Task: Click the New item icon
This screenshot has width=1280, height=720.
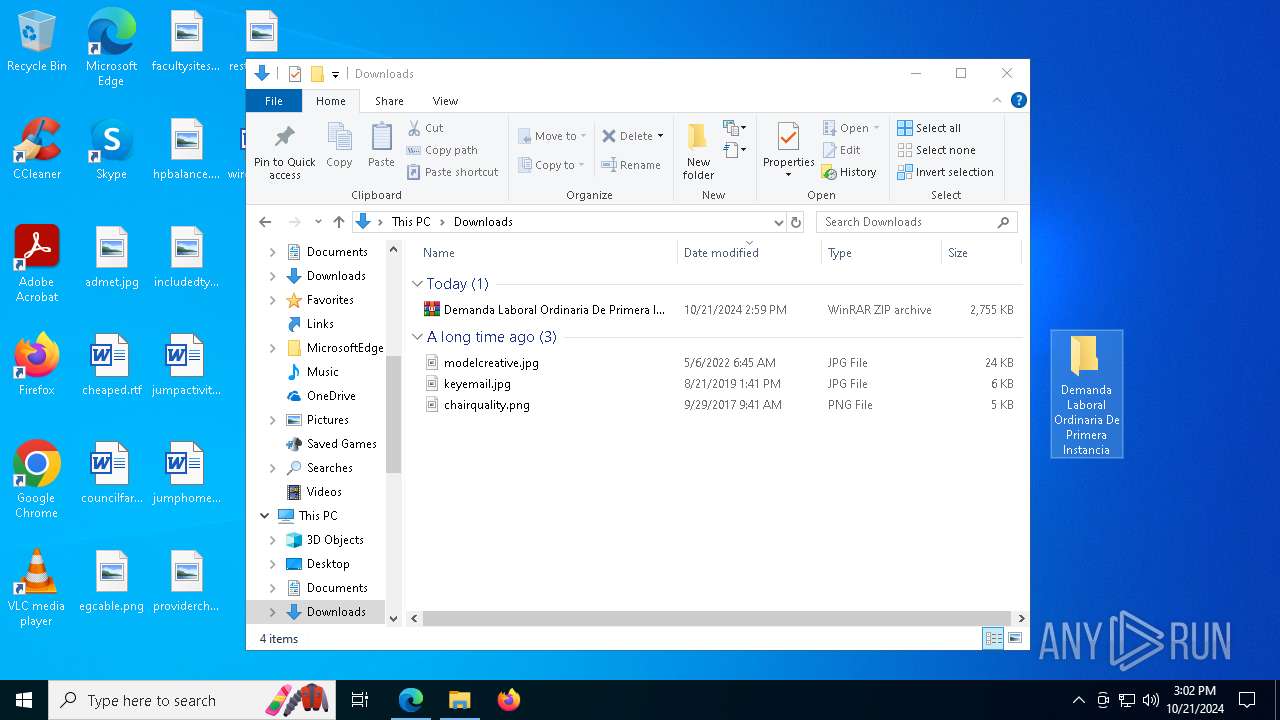Action: (735, 128)
